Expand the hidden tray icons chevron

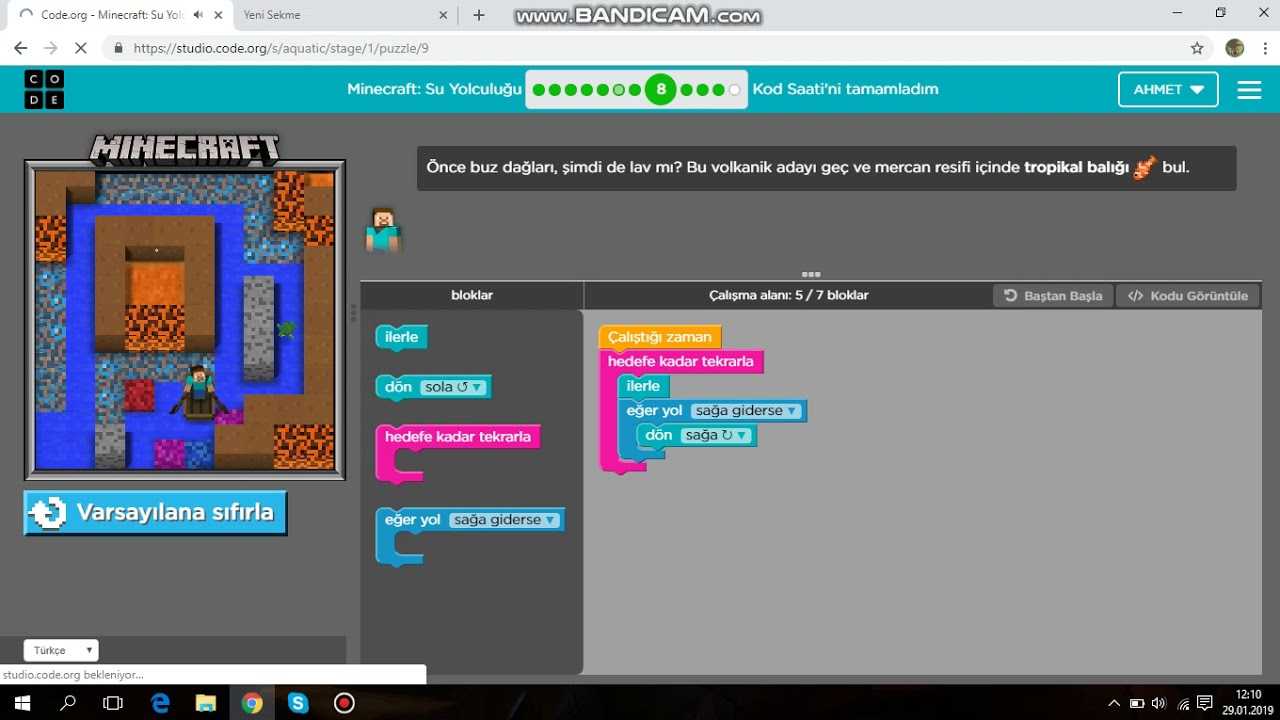point(1115,703)
